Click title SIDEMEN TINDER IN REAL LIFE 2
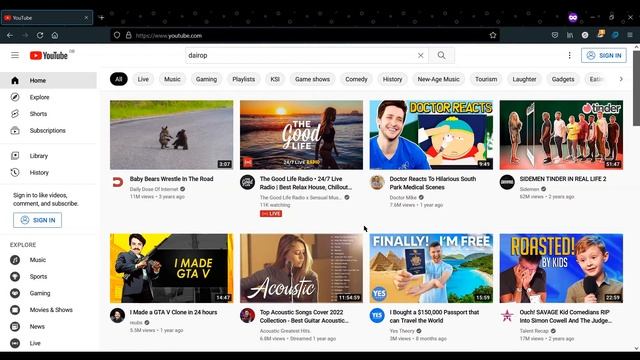 coord(563,179)
